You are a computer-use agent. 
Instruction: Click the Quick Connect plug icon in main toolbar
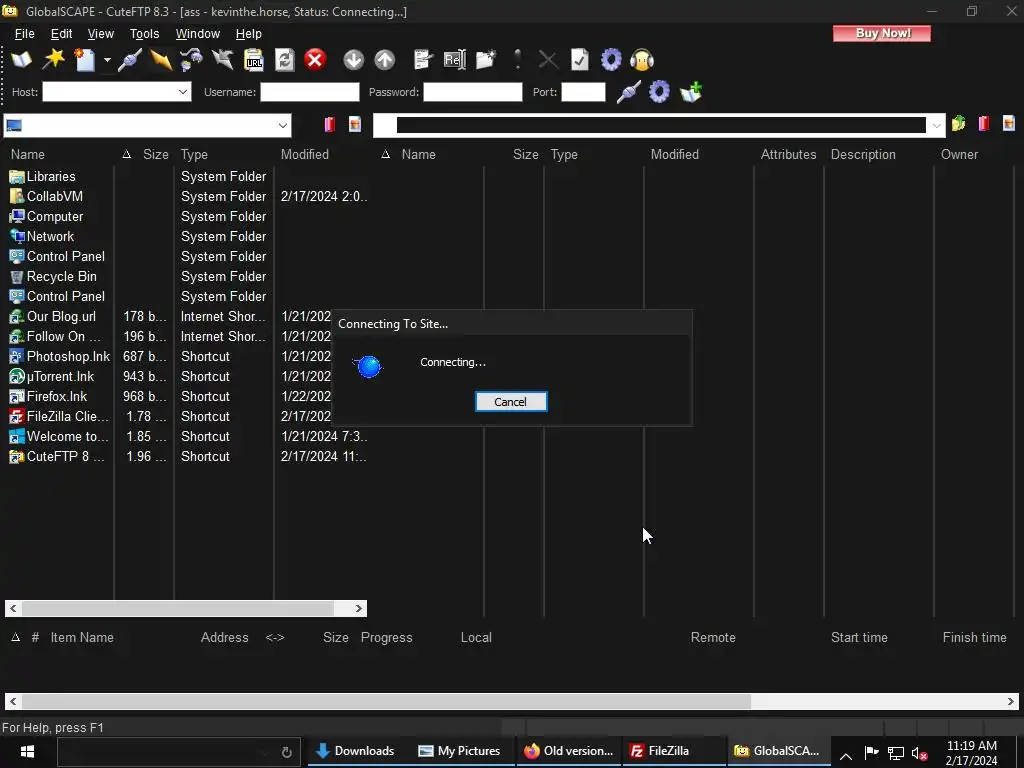[x=129, y=60]
